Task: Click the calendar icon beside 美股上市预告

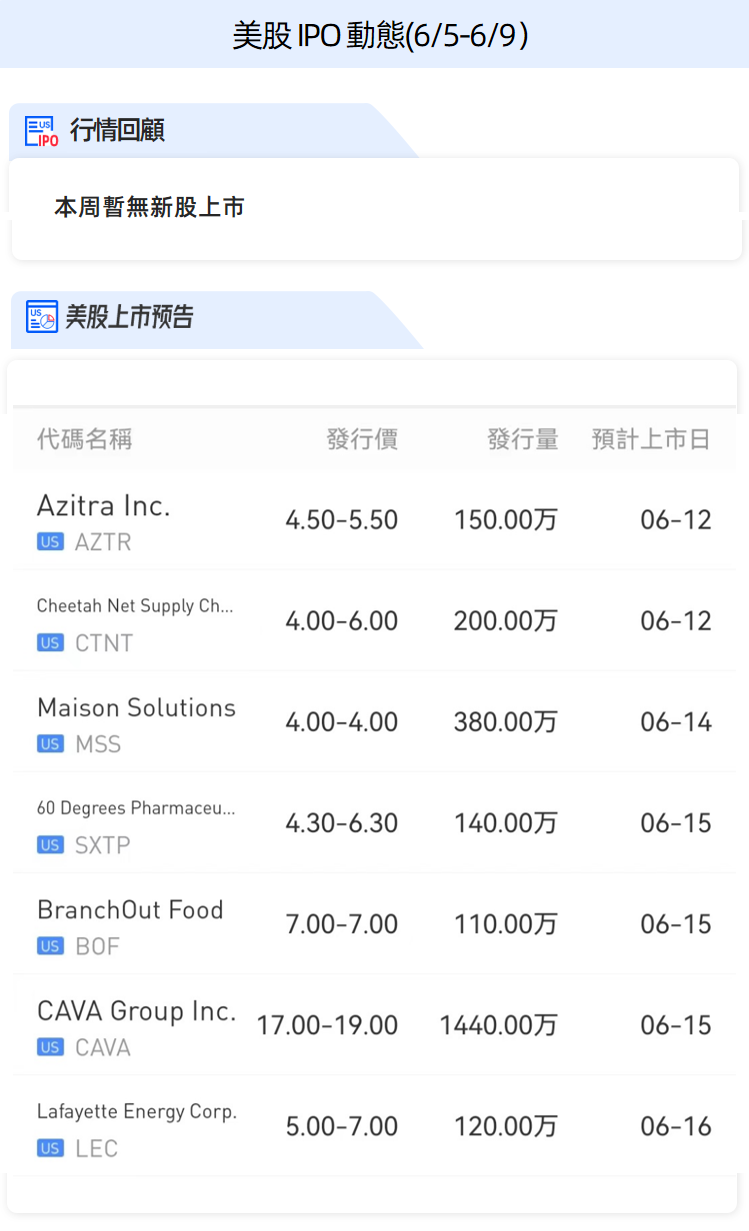Action: [41, 317]
